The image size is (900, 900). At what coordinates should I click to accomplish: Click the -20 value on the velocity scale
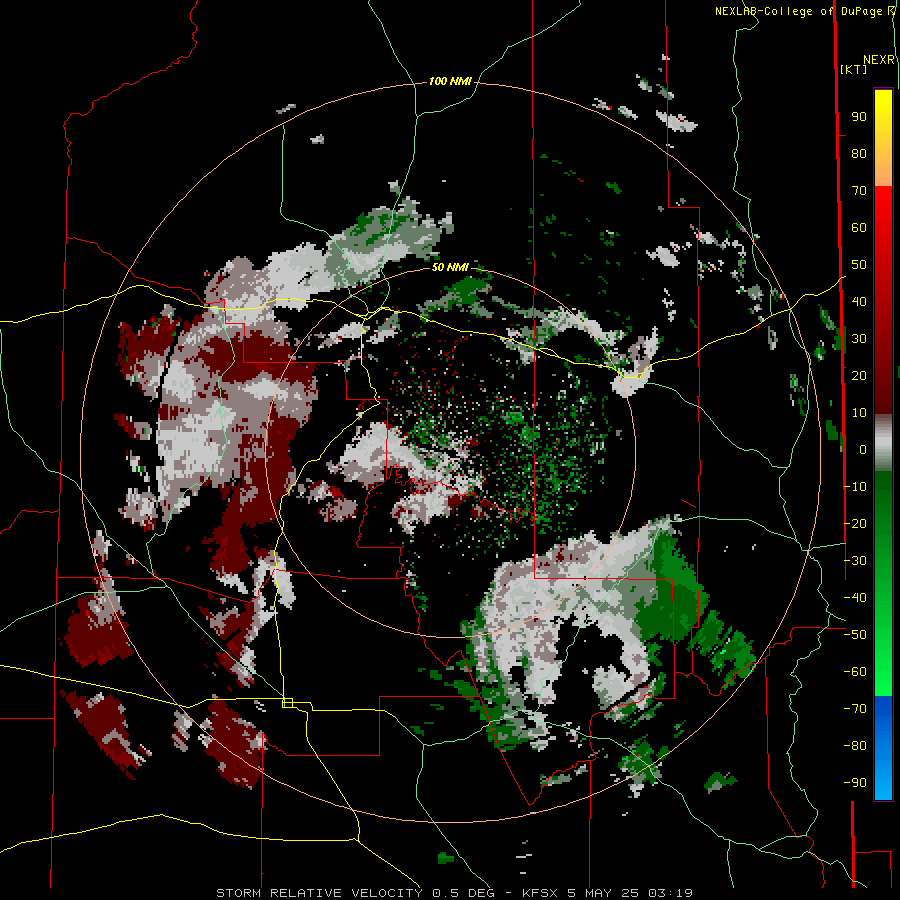point(855,524)
